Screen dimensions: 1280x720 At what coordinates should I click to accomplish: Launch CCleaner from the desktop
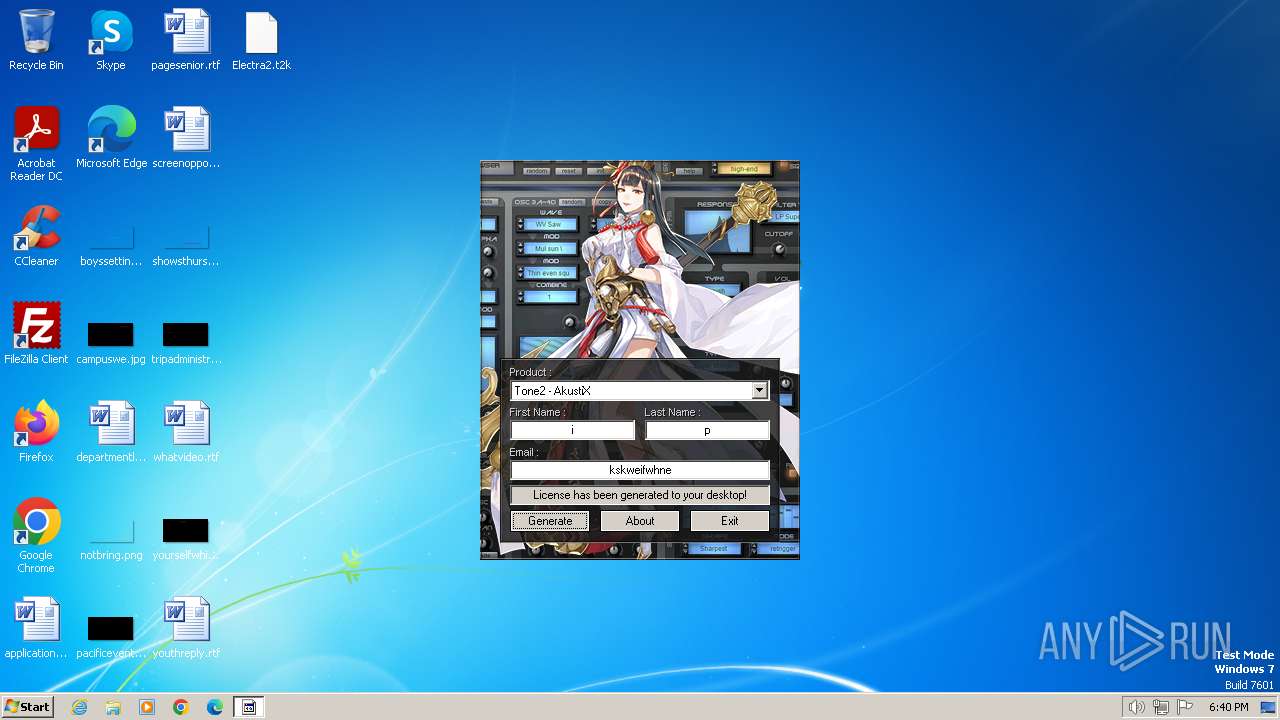coord(36,236)
